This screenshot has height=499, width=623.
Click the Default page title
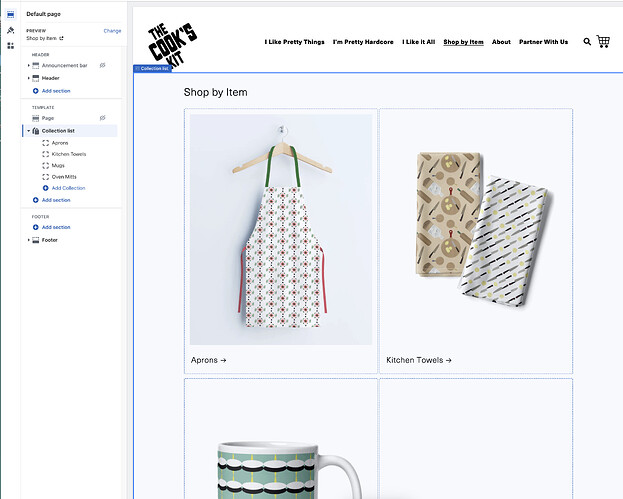43,14
